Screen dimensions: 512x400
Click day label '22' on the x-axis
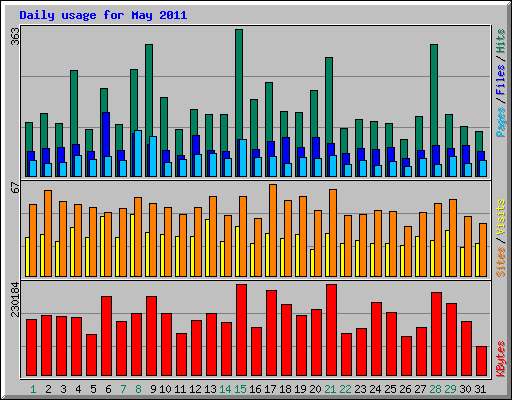click(x=345, y=389)
